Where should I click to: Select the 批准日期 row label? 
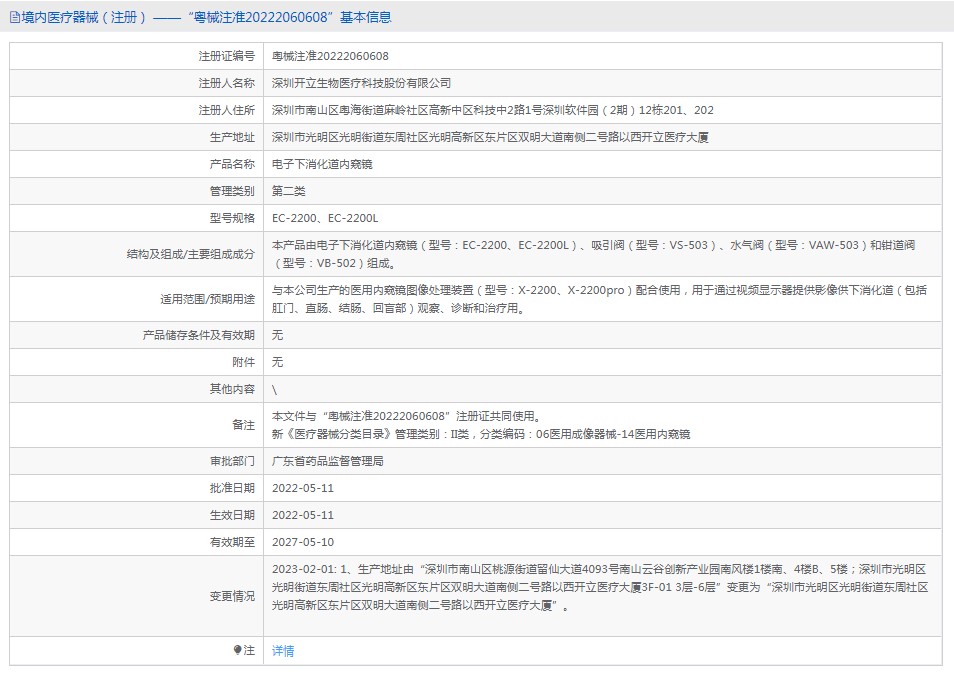(x=232, y=488)
